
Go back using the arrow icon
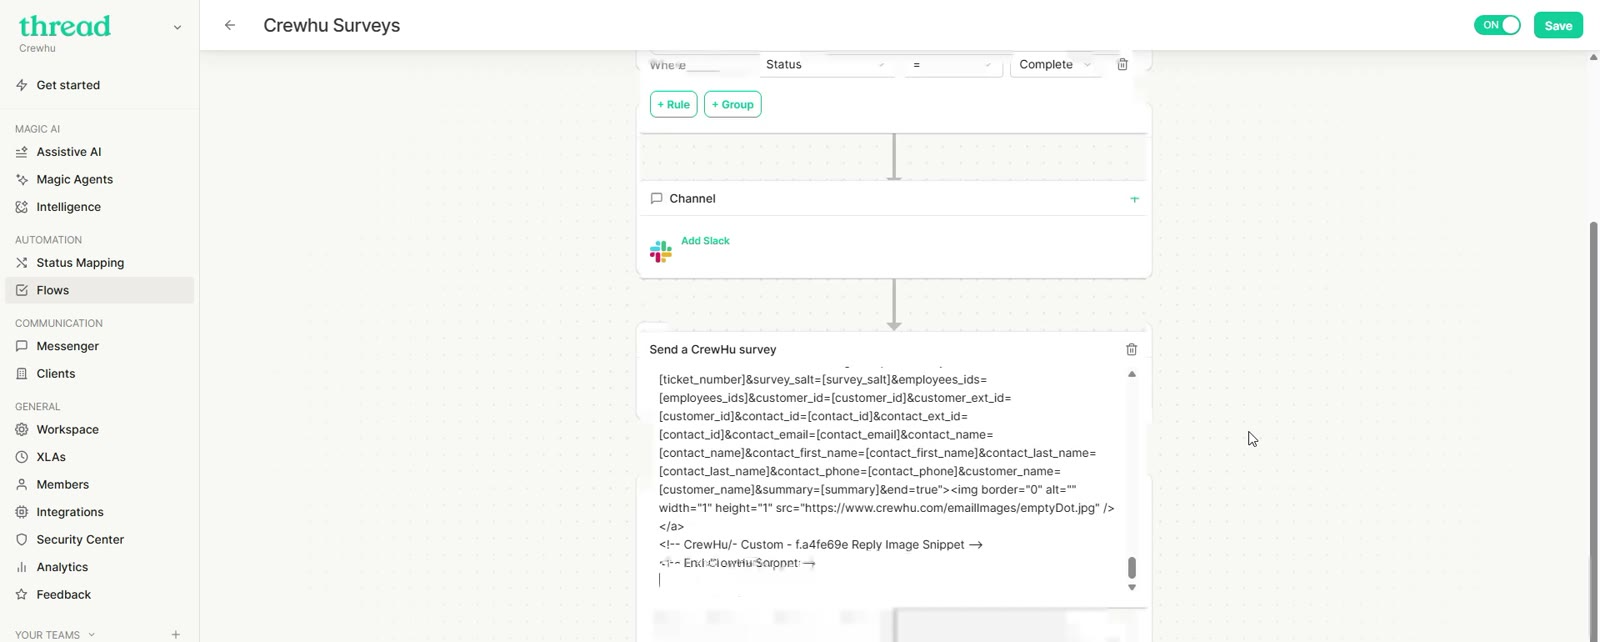tap(230, 25)
